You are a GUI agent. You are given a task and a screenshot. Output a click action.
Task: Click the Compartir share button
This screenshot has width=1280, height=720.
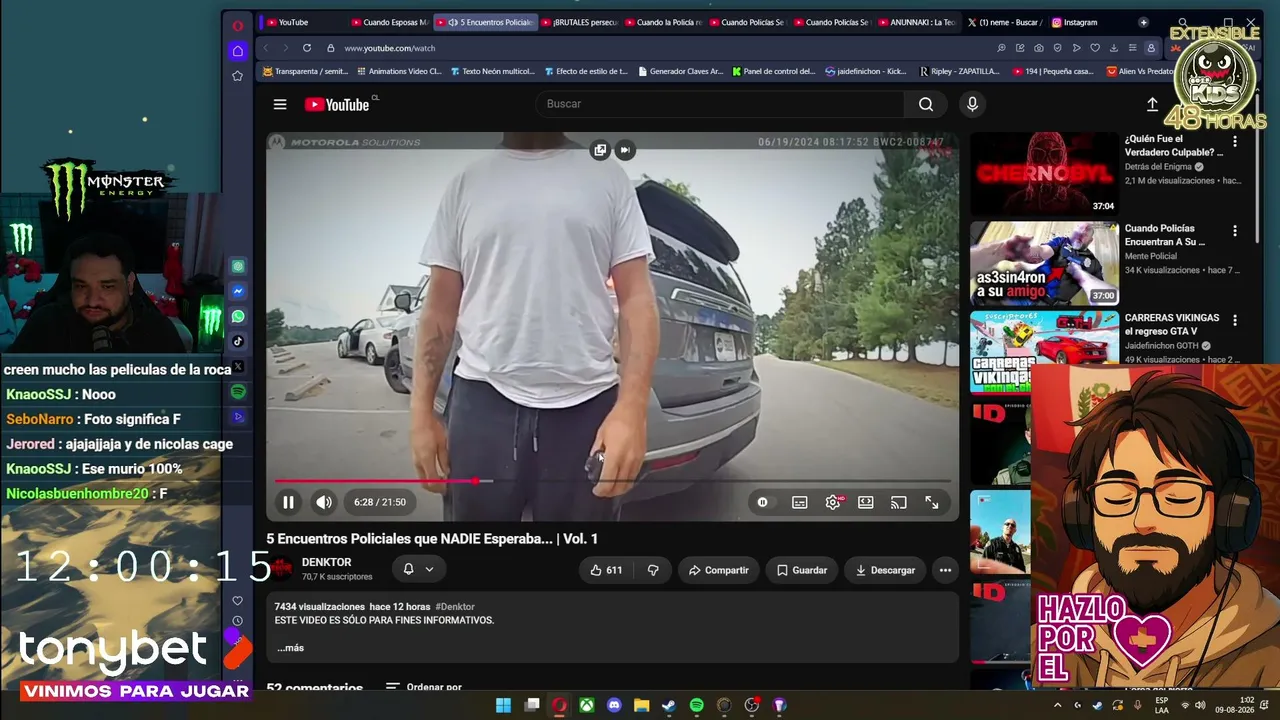point(718,570)
